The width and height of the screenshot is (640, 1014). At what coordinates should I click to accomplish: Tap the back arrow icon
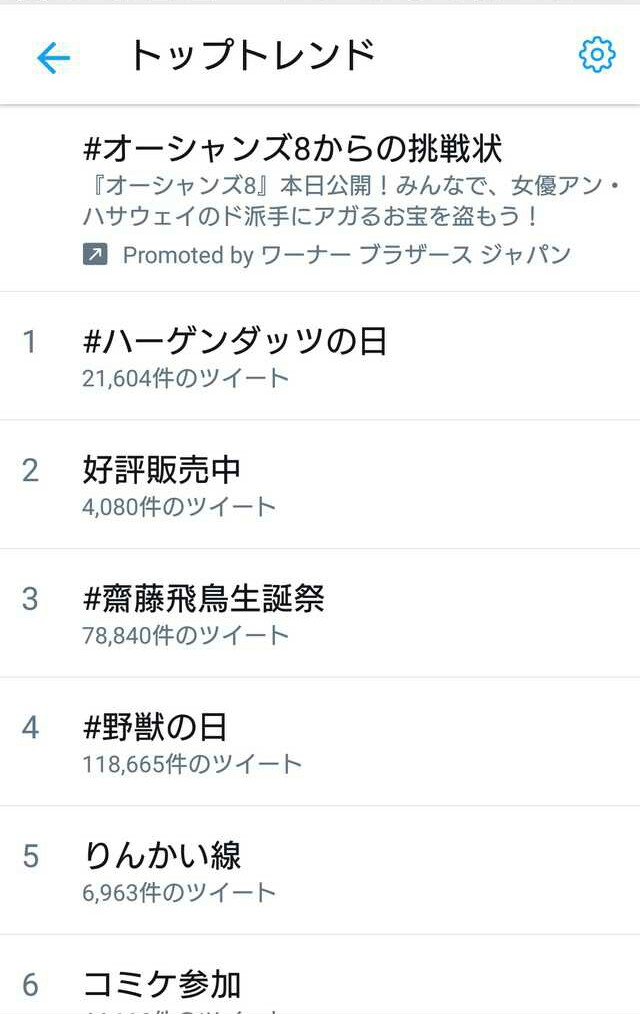(53, 58)
